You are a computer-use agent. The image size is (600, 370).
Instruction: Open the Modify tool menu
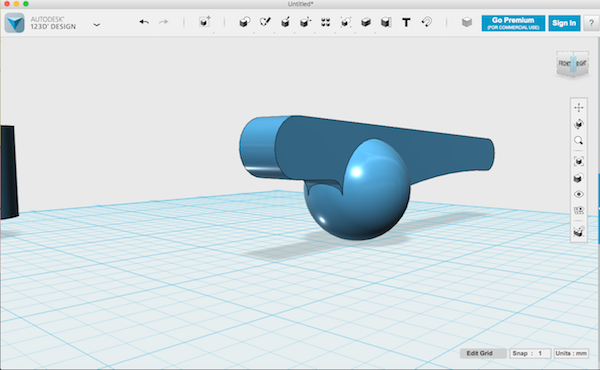click(x=305, y=22)
